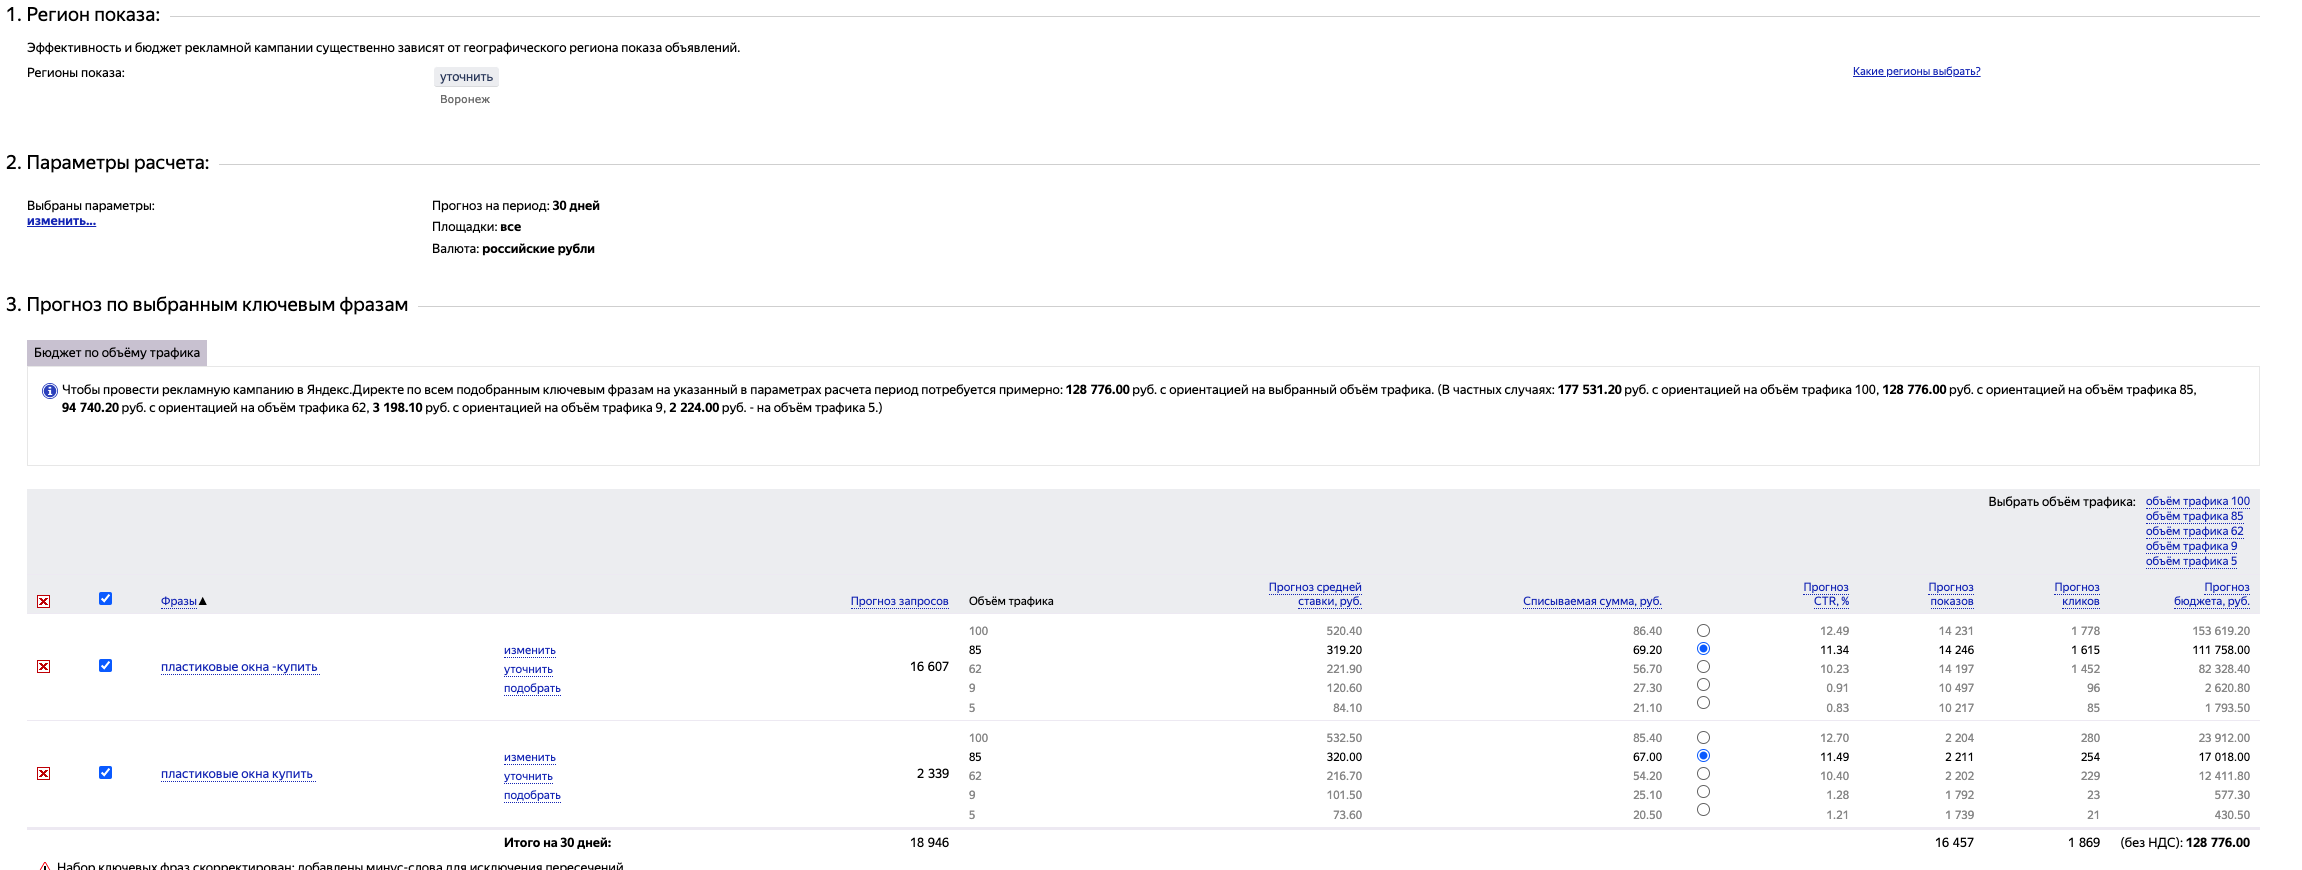Click the 'уточнить' regions button
2302x870 pixels.
[466, 77]
